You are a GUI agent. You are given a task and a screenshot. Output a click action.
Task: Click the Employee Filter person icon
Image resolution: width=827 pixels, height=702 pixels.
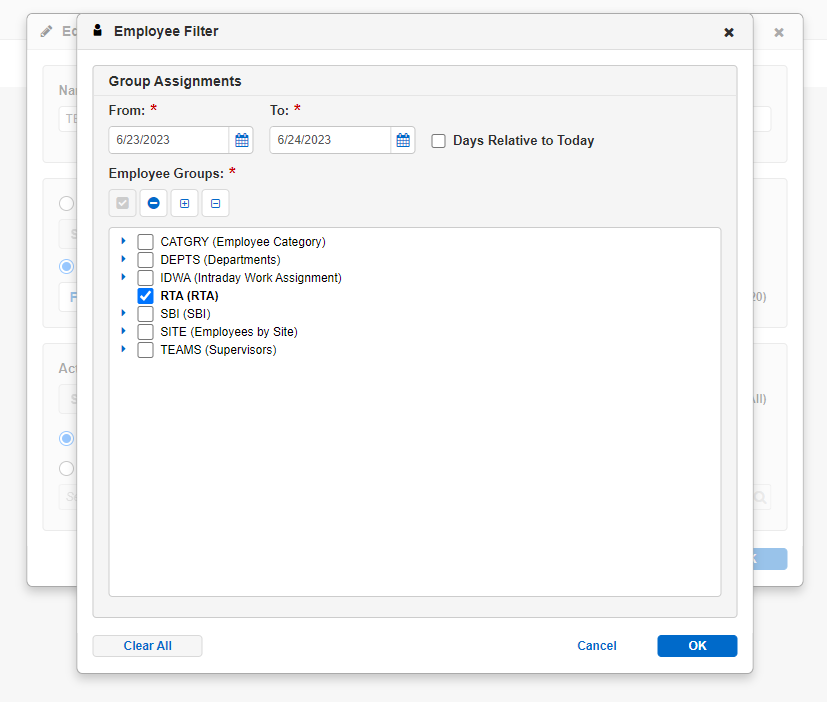pos(97,31)
